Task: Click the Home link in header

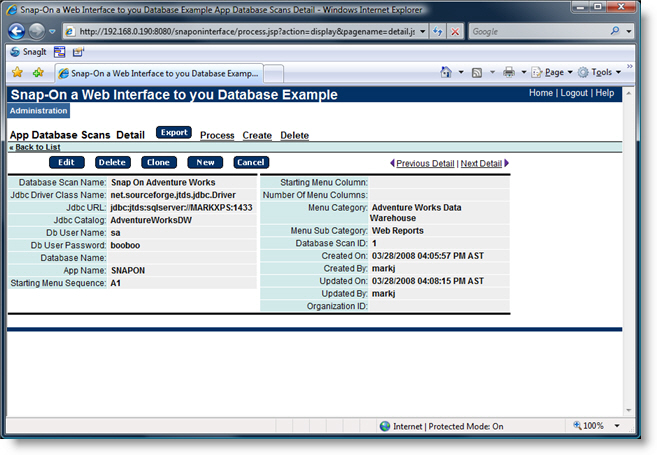Action: click(541, 93)
